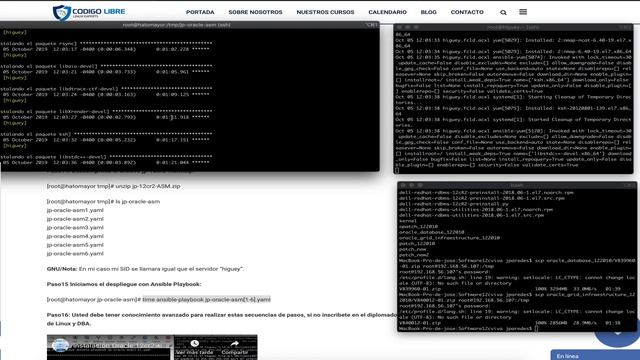Click the GNU/Nota paragraph about the SID
Screen dimensions: 640x360
[x=145, y=269]
